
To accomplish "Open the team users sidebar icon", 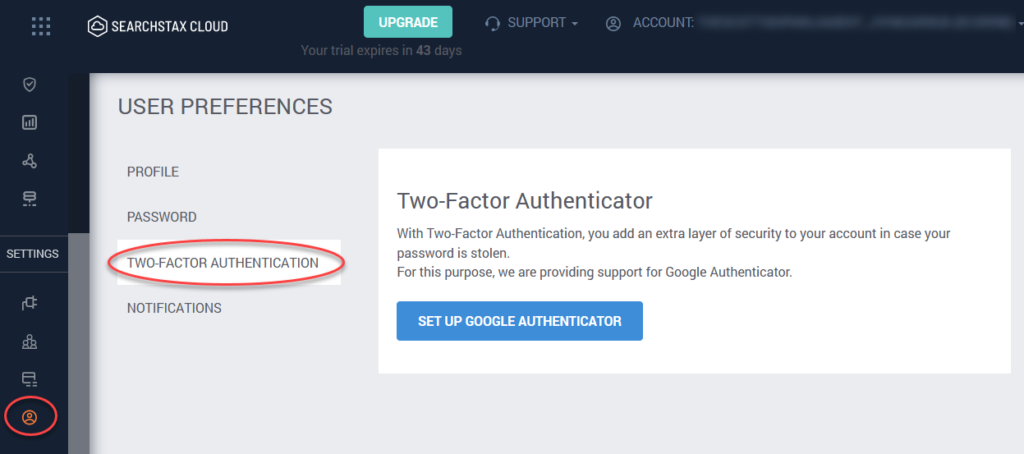I will click(x=29, y=340).
